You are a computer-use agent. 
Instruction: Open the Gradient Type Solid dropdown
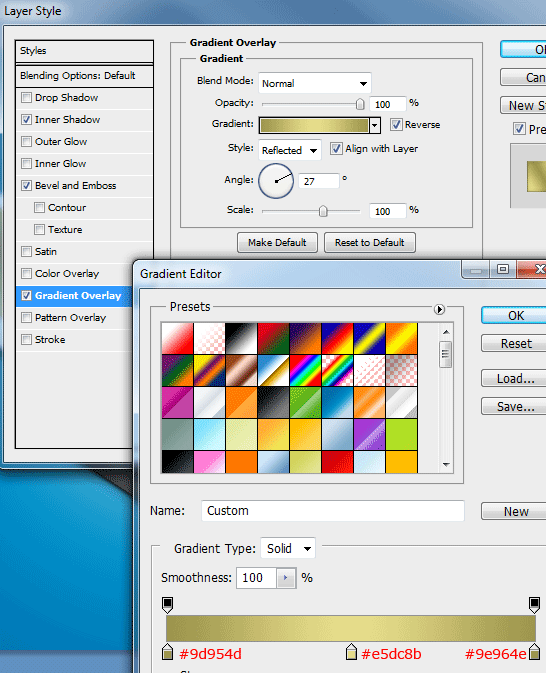point(288,548)
